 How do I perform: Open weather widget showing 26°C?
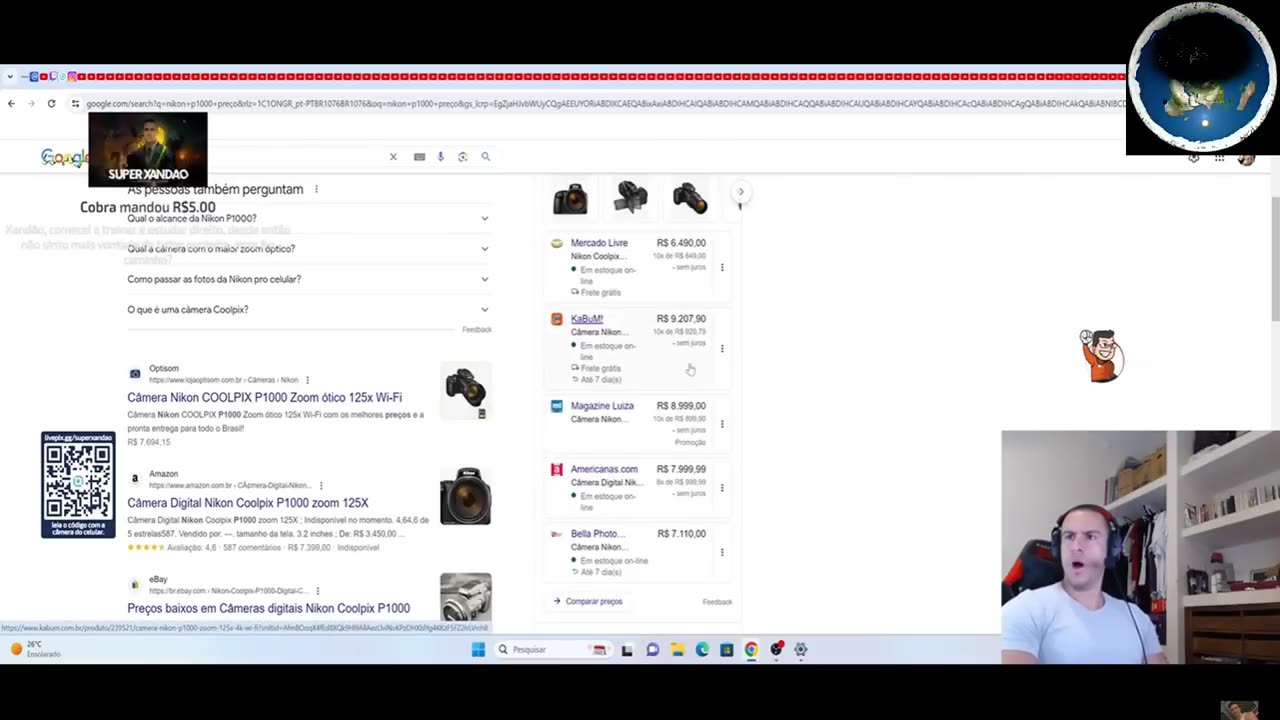point(36,649)
